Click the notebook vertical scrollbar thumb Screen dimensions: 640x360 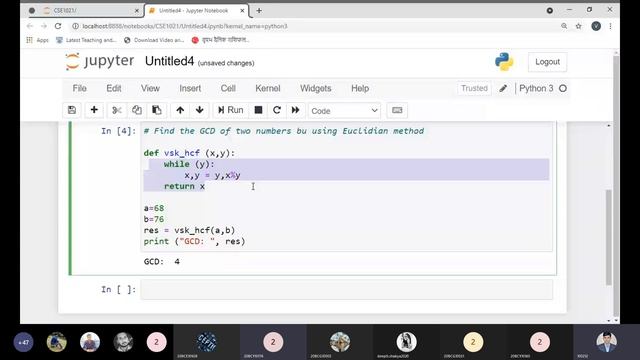coord(609,237)
